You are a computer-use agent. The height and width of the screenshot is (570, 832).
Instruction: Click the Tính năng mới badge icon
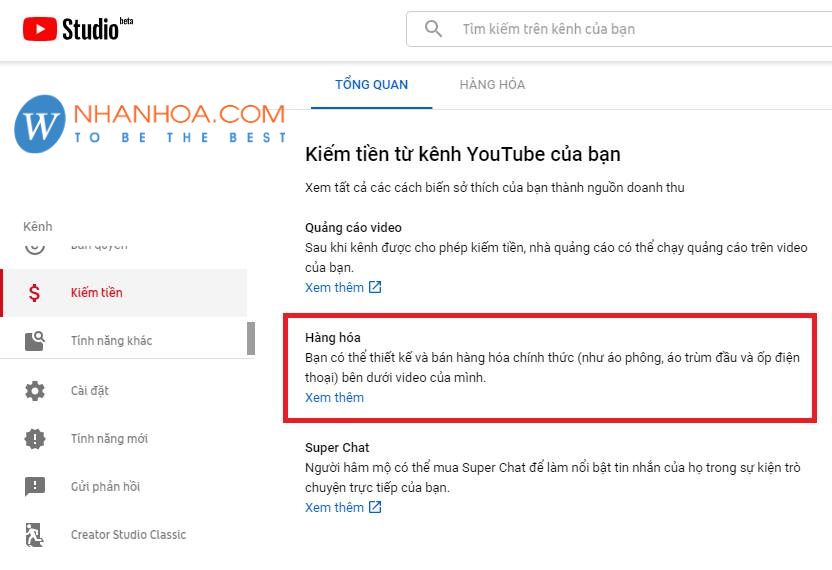pyautogui.click(x=35, y=438)
